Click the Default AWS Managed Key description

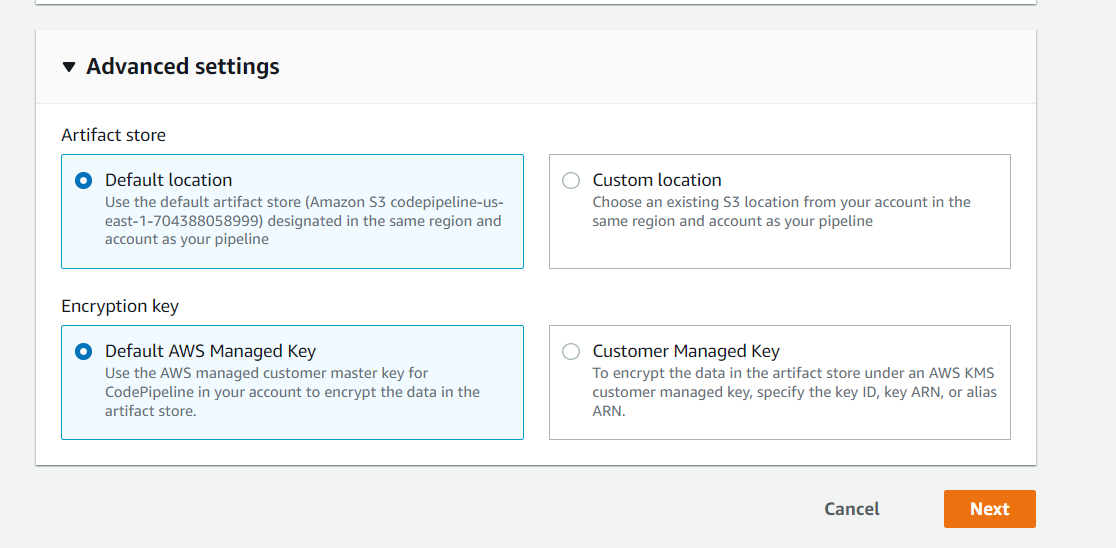click(x=293, y=392)
